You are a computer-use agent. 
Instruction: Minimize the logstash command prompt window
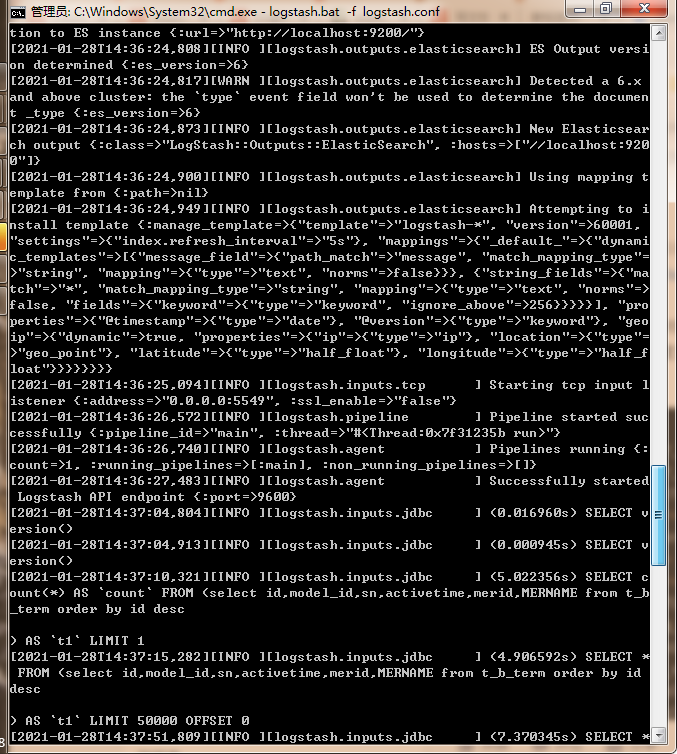(580, 9)
